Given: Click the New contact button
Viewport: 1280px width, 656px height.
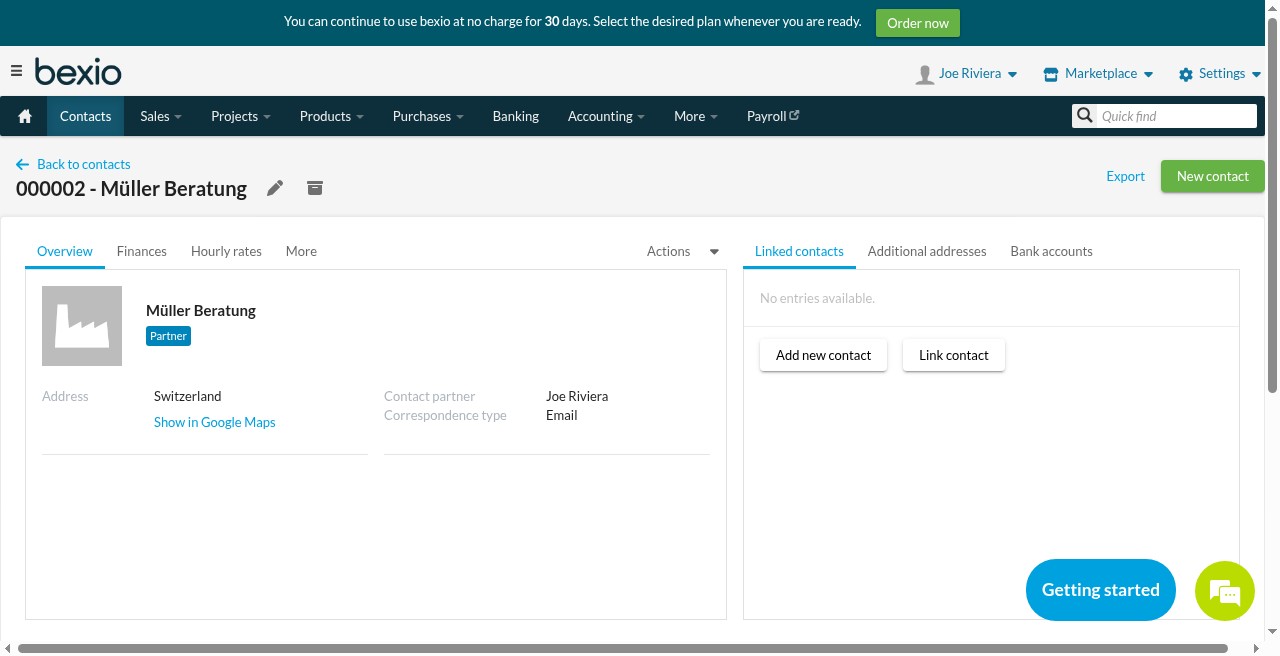Looking at the screenshot, I should (x=1212, y=176).
